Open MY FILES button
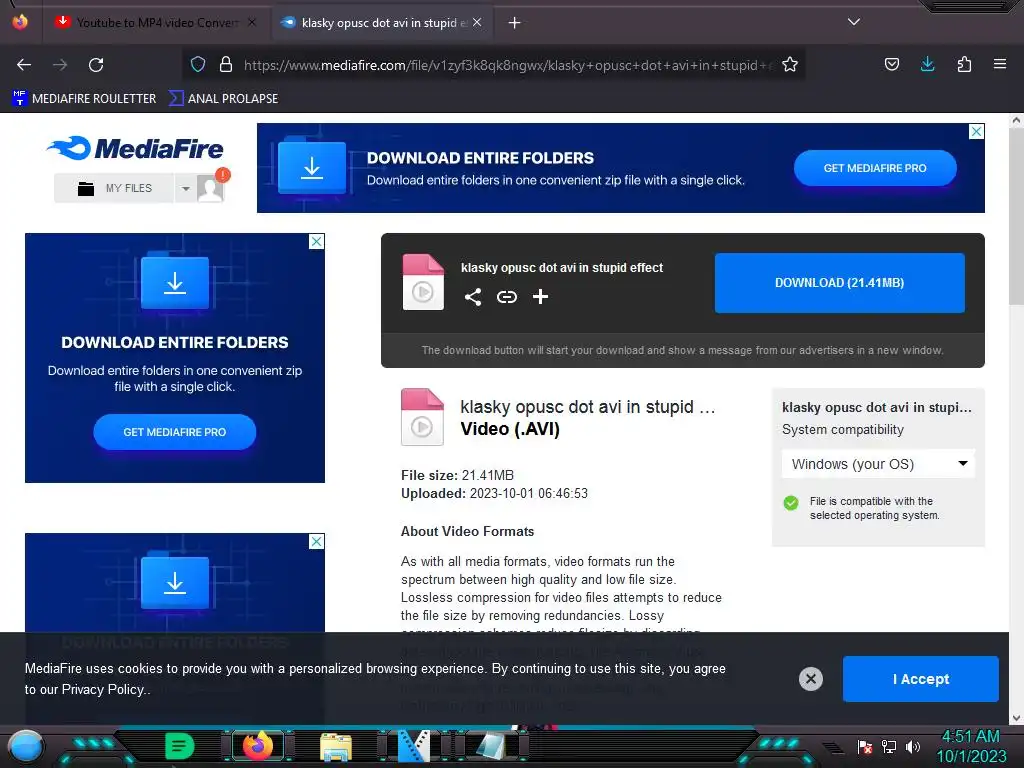 pyautogui.click(x=114, y=188)
